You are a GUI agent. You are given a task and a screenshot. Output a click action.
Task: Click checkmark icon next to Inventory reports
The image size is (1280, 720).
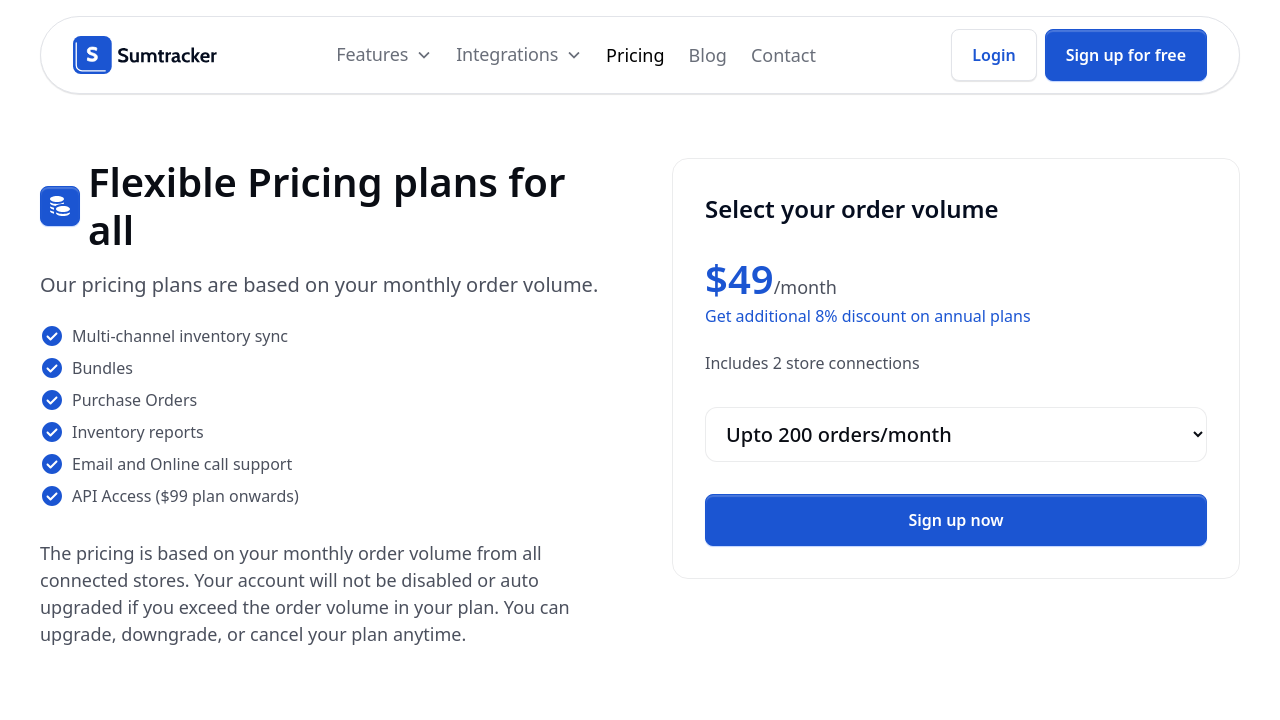(x=52, y=432)
